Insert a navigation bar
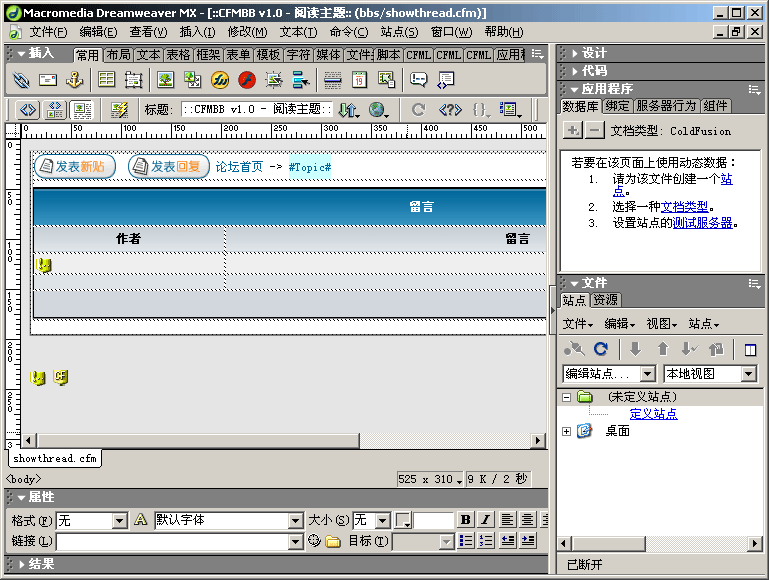This screenshot has width=769, height=580. [x=301, y=79]
